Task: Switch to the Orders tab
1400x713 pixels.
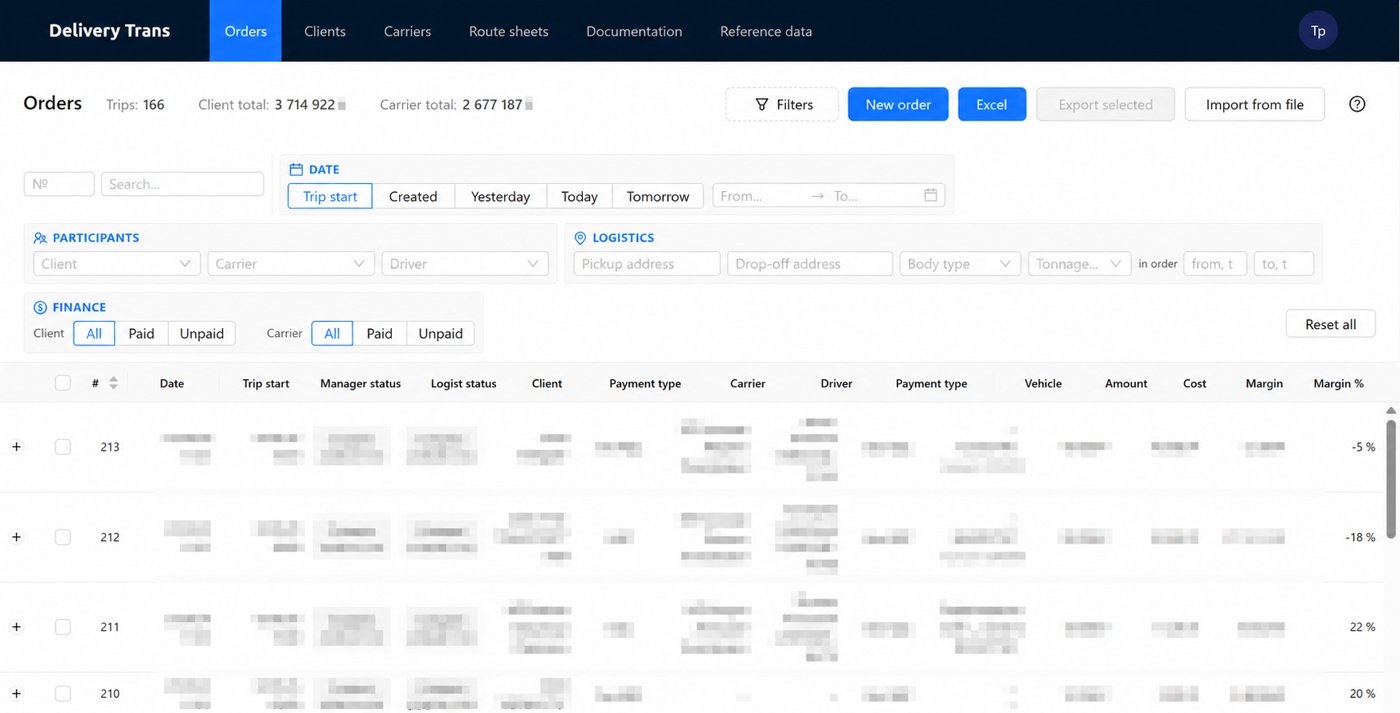Action: 245,31
